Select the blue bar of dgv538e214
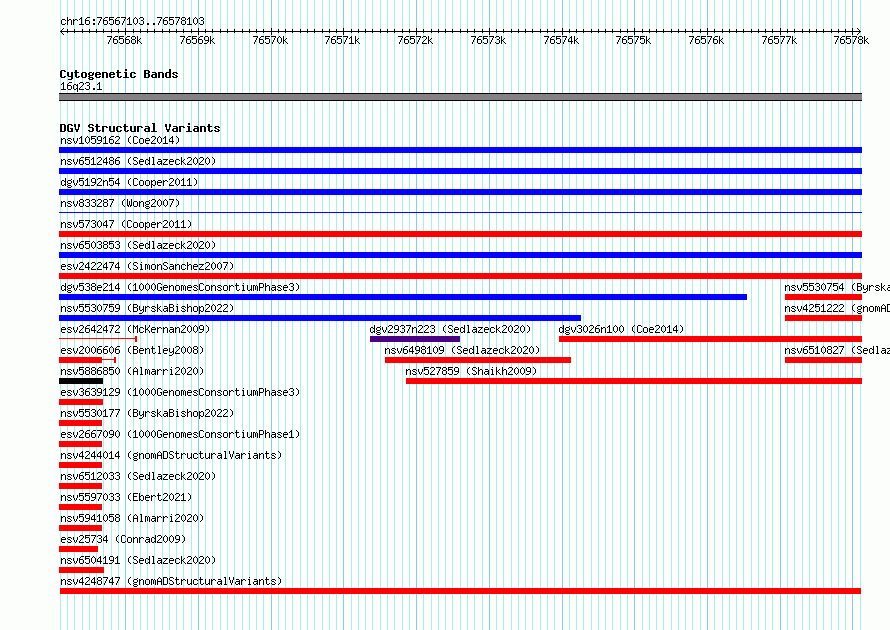 click(x=403, y=297)
